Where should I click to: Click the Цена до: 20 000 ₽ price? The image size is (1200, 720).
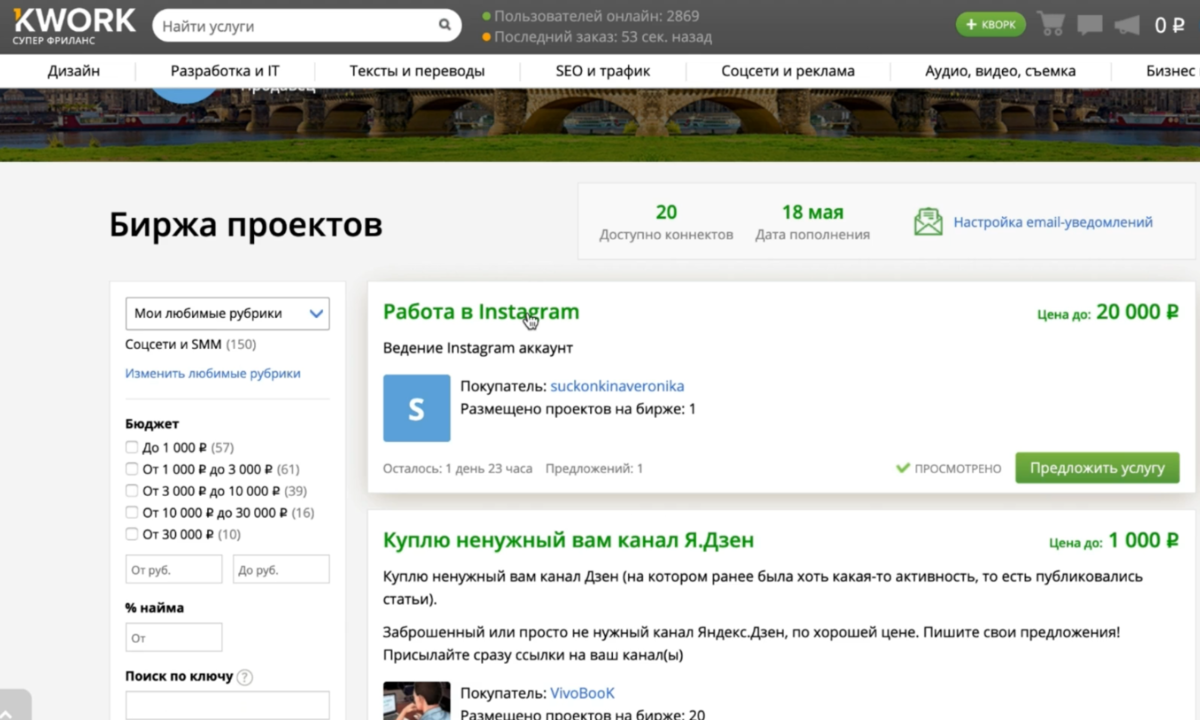(1108, 312)
